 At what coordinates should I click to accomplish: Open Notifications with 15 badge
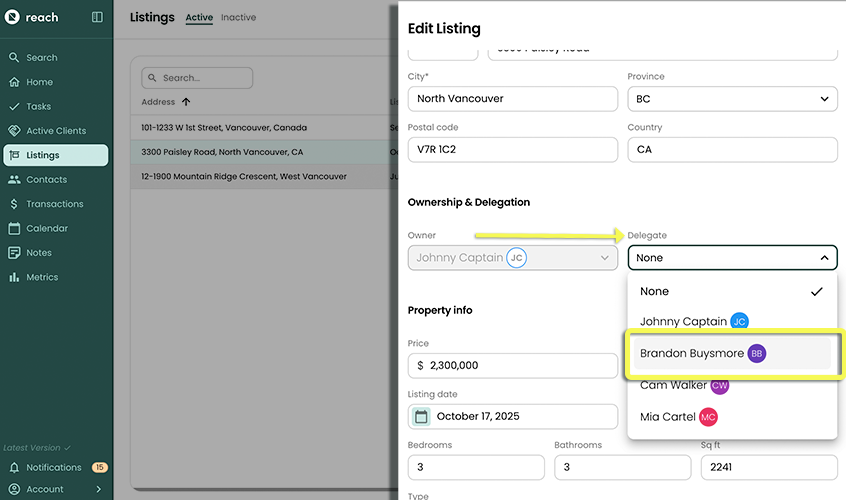[55, 467]
